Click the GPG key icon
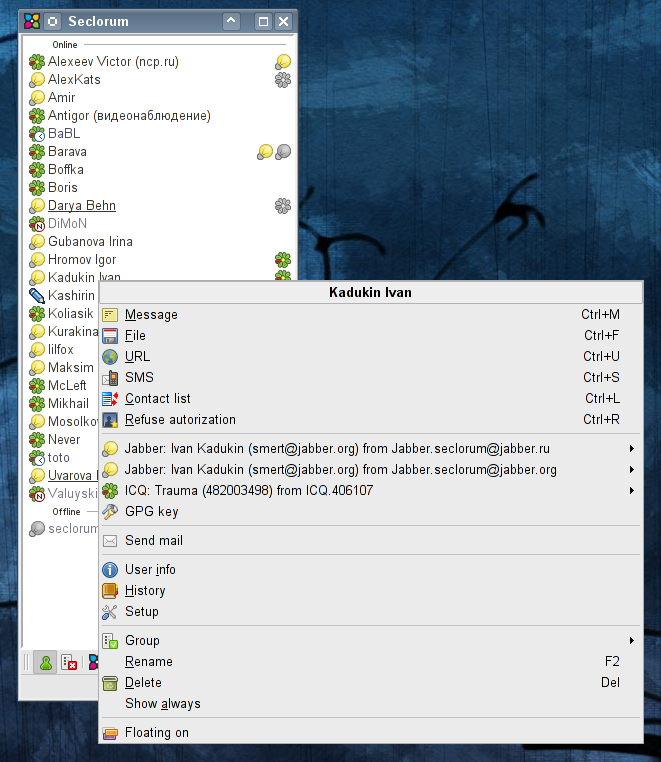Image resolution: width=661 pixels, height=762 pixels. point(110,511)
